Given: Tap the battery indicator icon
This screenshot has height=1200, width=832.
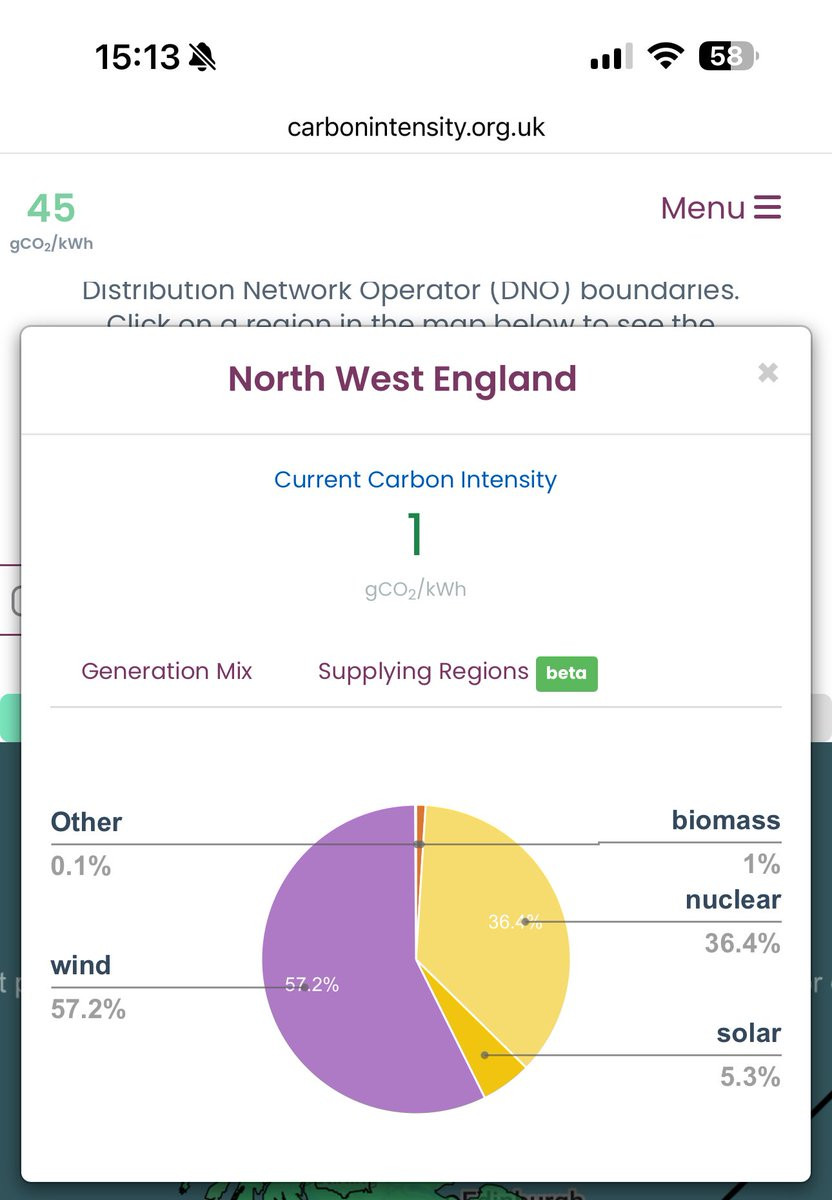Looking at the screenshot, I should pos(729,57).
